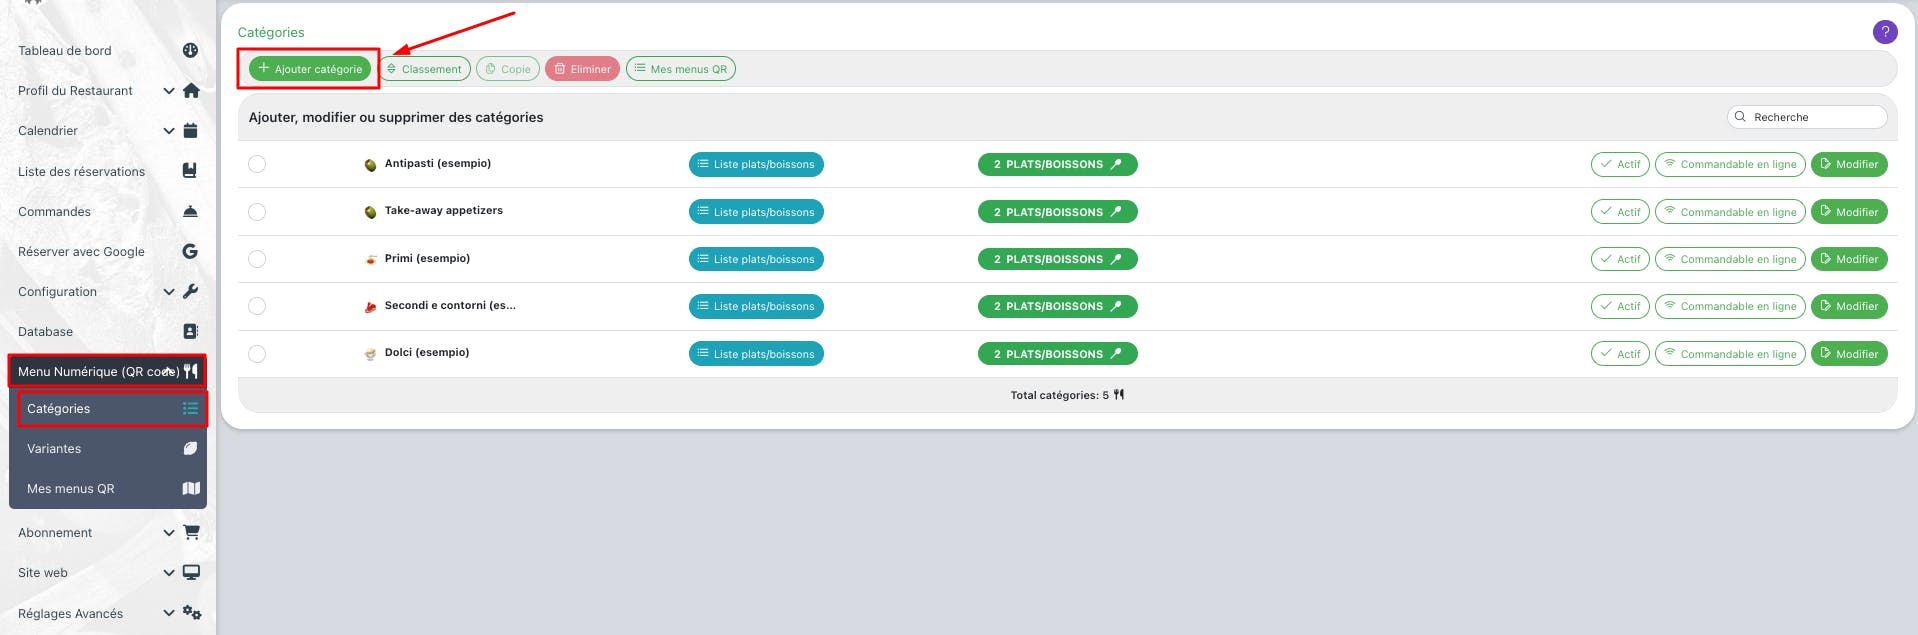Open the purple help question mark icon

(1884, 32)
